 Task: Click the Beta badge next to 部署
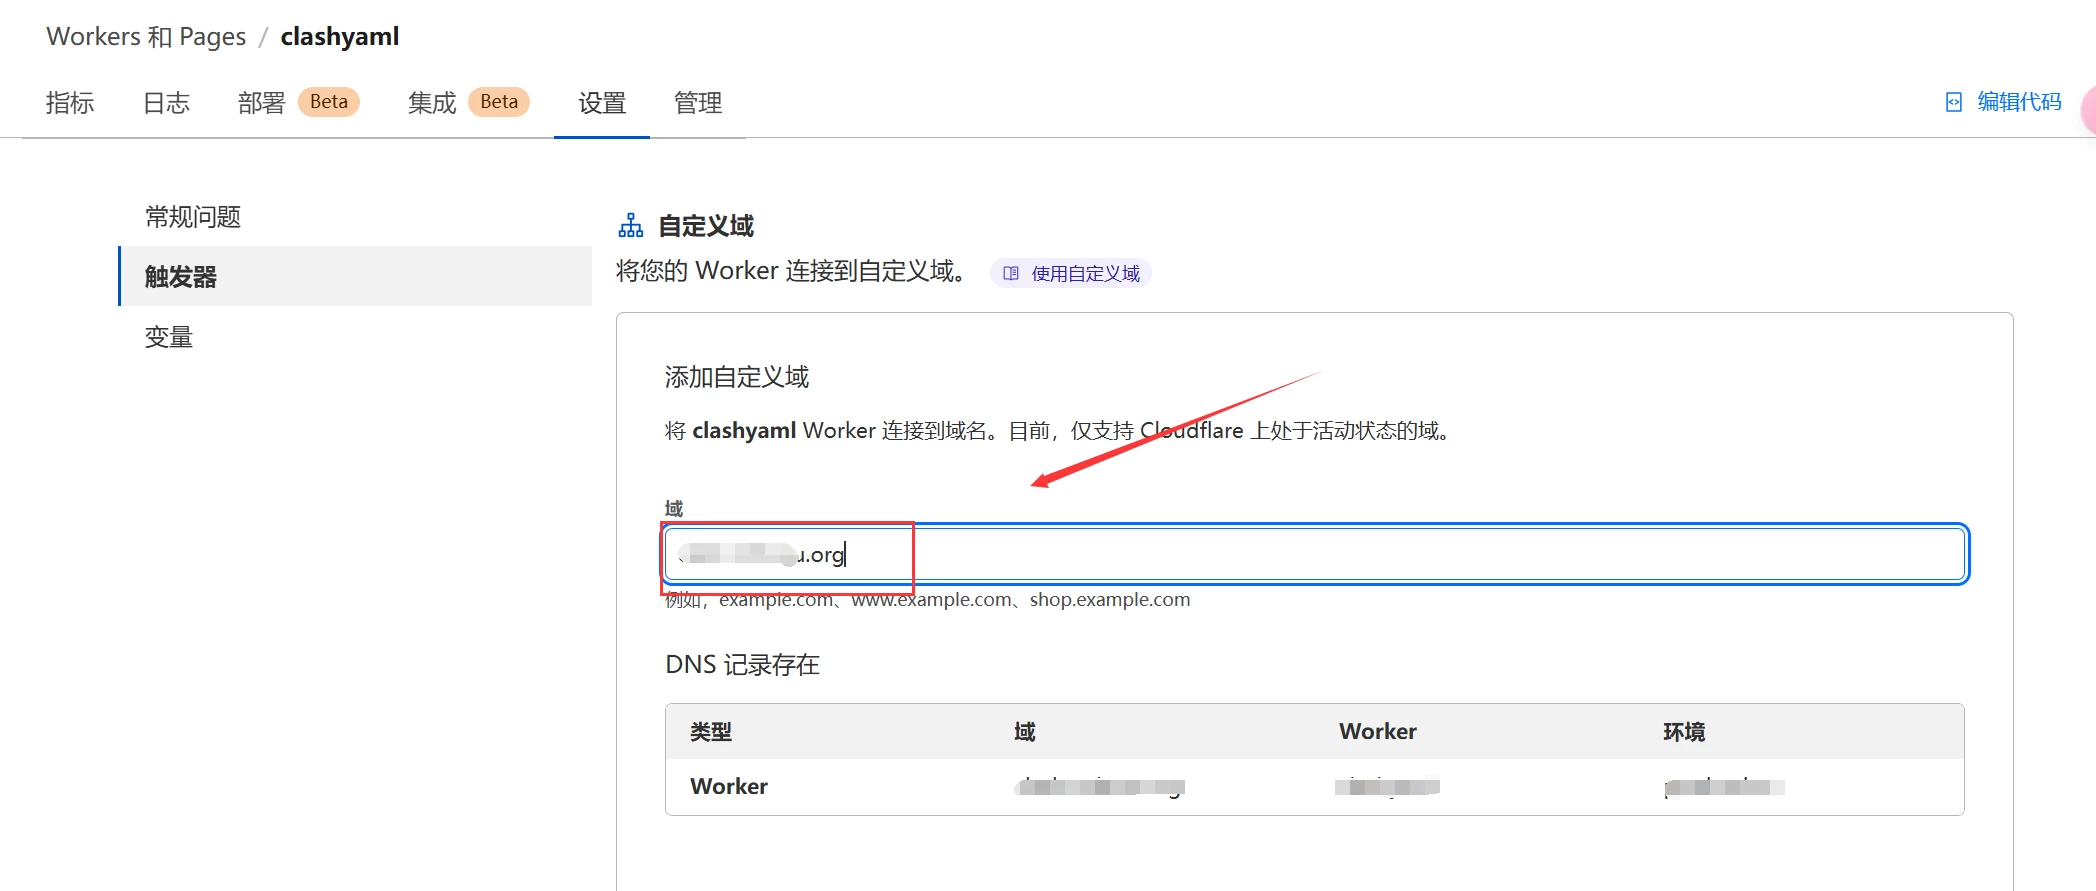(x=329, y=102)
